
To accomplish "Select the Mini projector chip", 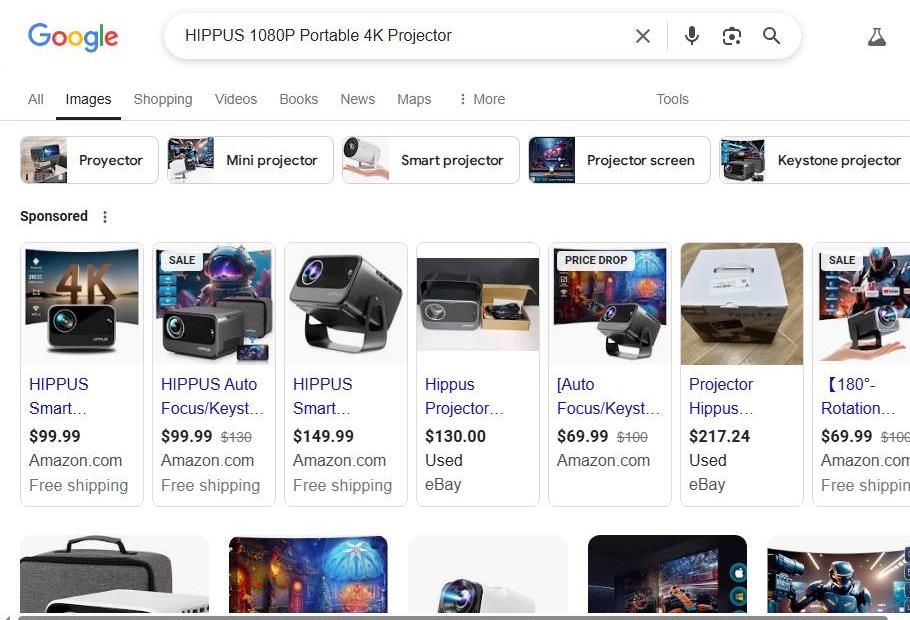I will point(250,160).
